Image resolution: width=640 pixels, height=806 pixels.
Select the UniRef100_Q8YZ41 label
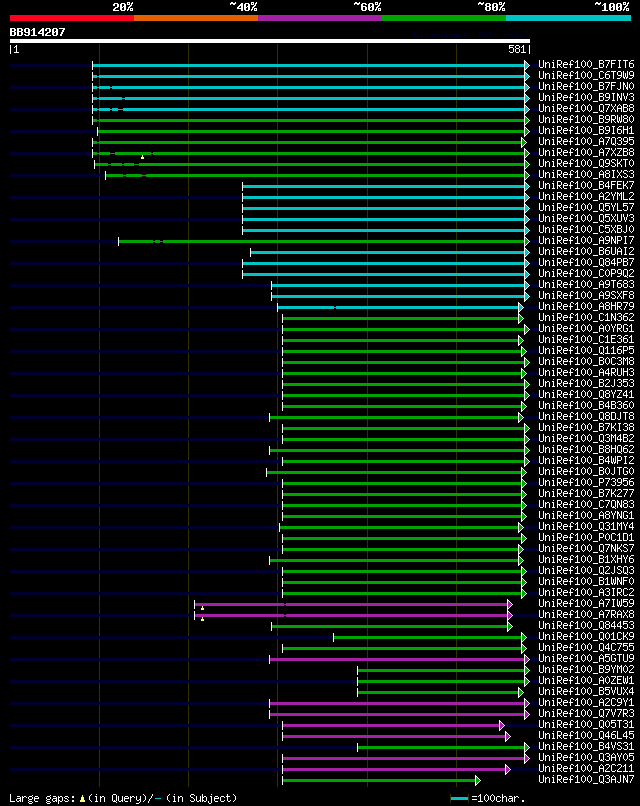(586, 395)
